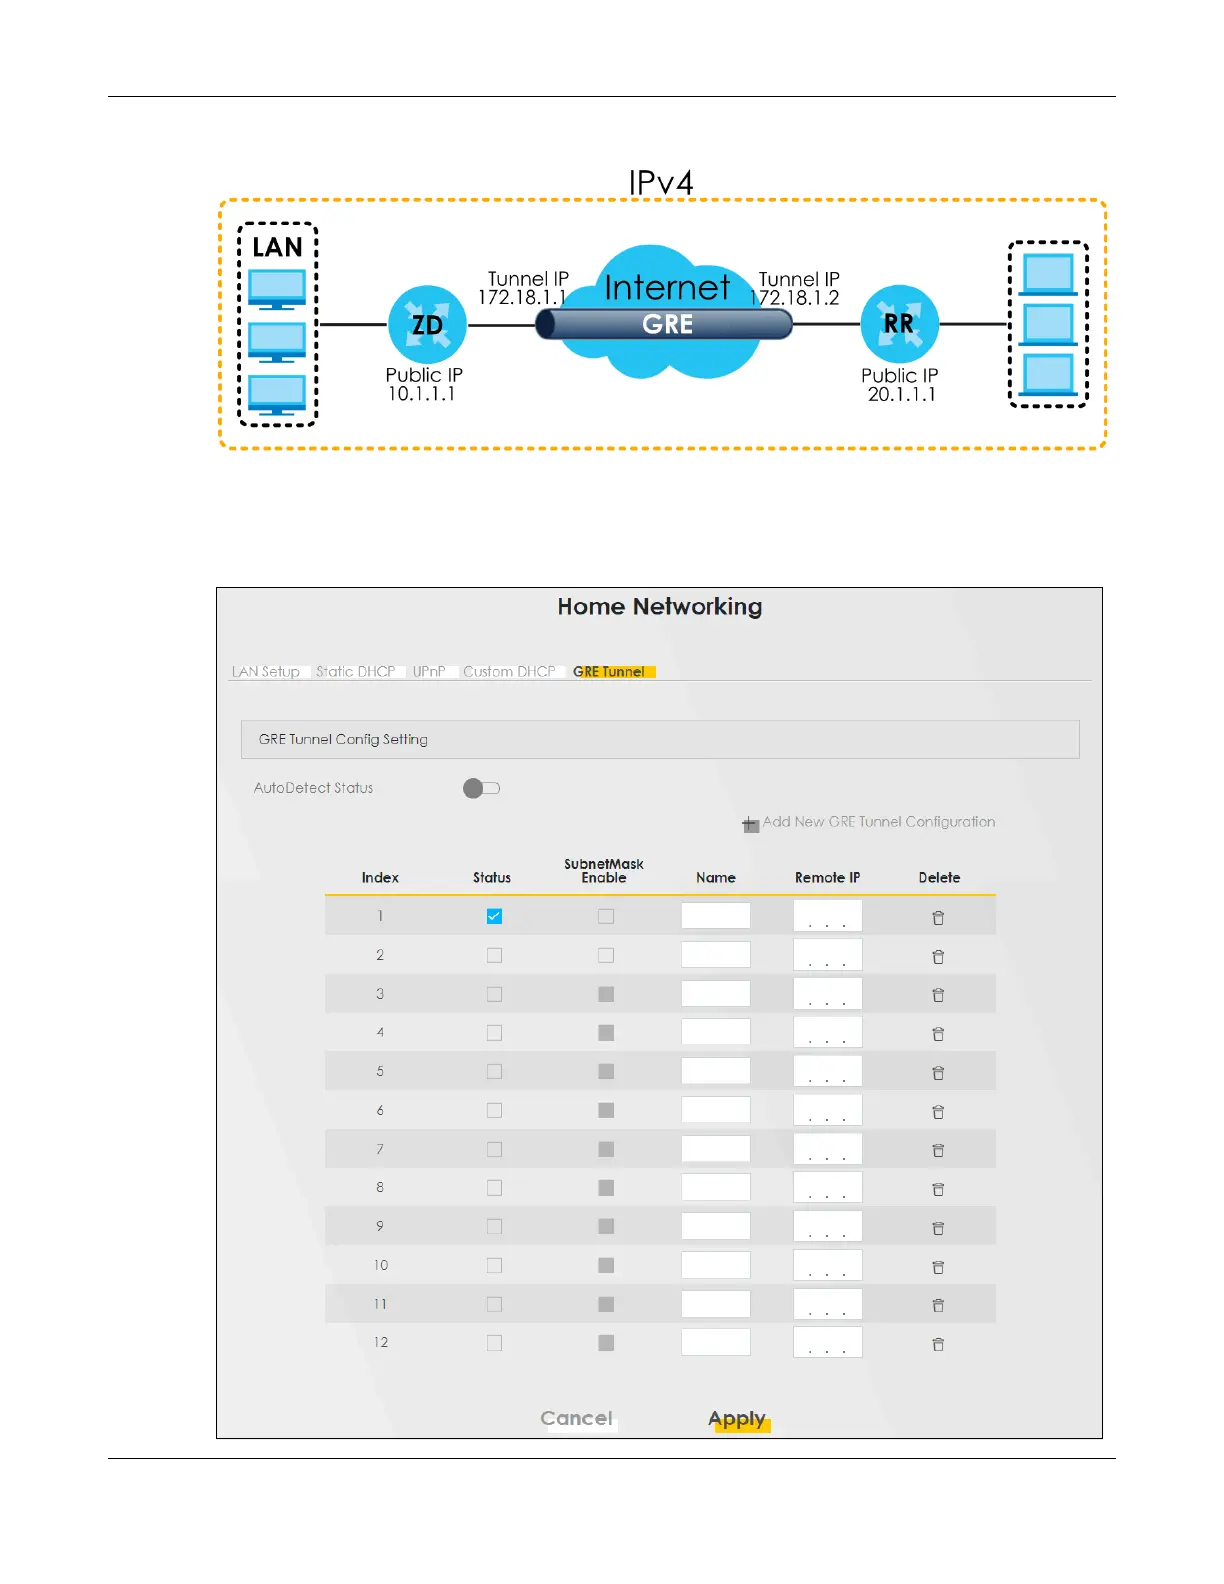This screenshot has width=1224, height=1584.
Task: Click the Apply button
Action: [x=737, y=1418]
